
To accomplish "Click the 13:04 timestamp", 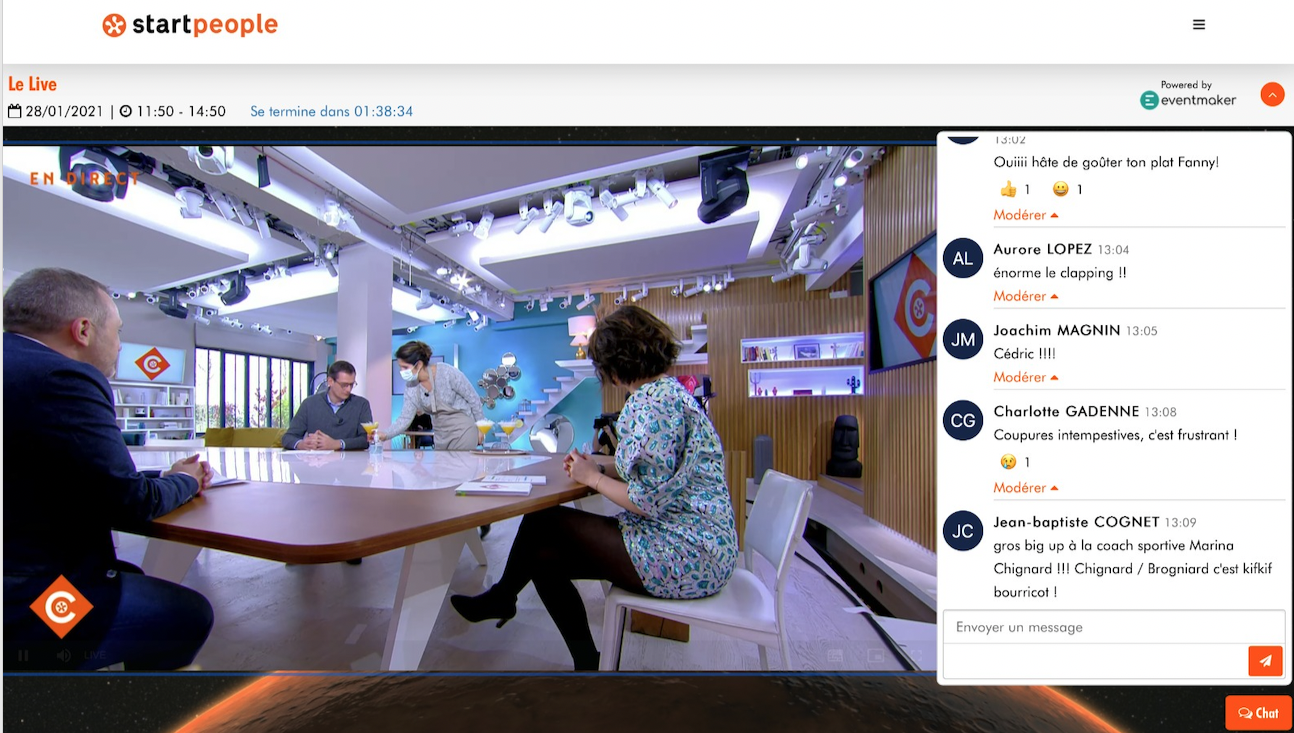I will click(x=1113, y=250).
